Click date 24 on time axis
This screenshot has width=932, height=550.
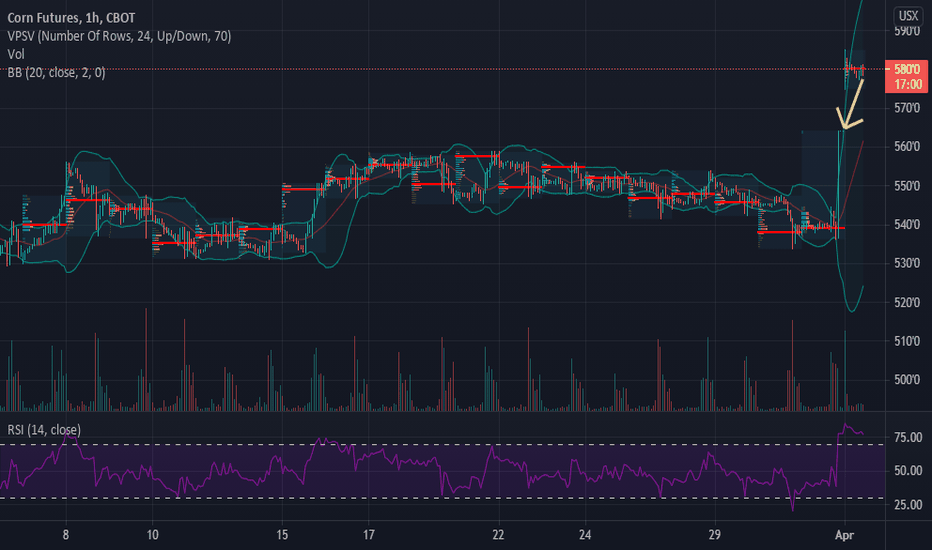(x=585, y=535)
